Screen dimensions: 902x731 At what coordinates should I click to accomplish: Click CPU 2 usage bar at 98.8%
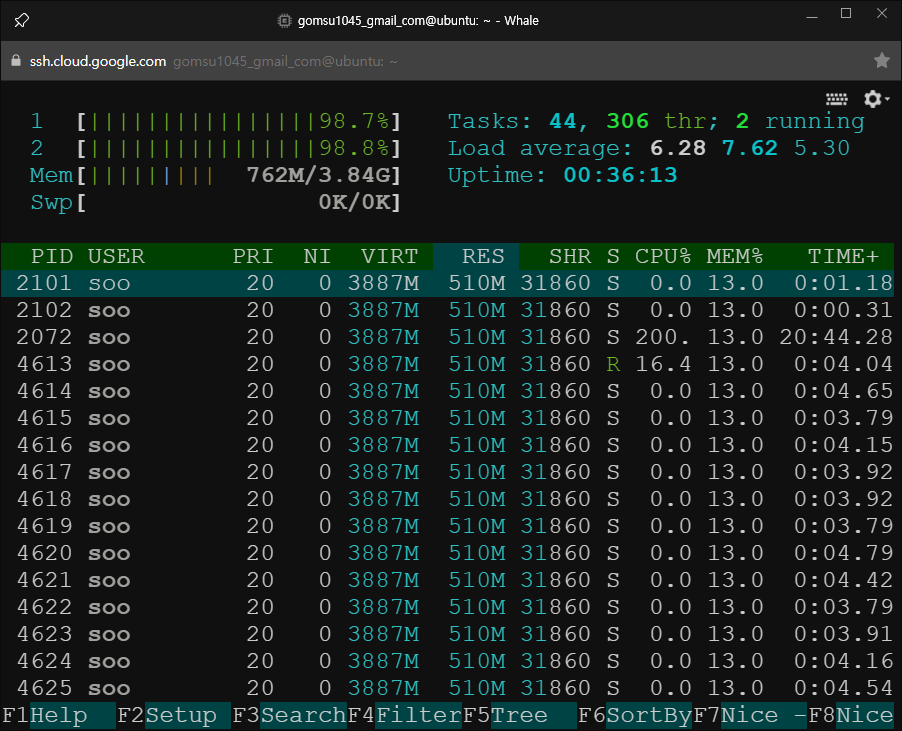coord(239,148)
